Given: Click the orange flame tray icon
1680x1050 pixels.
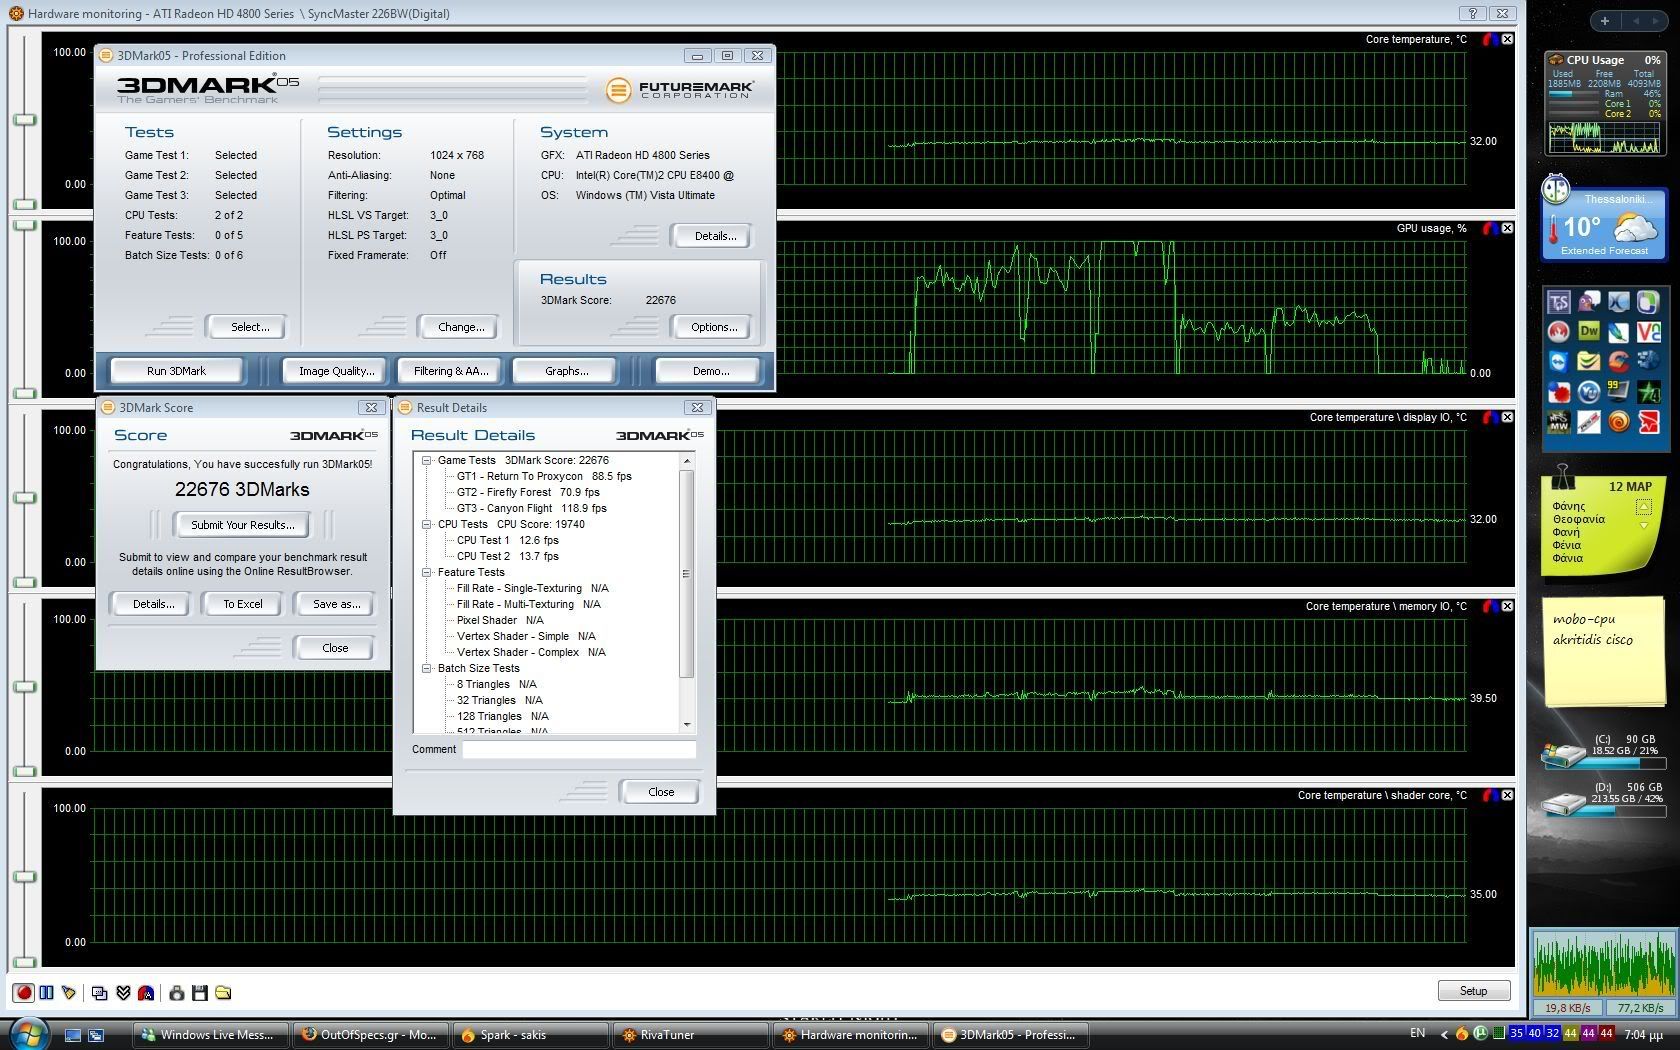Looking at the screenshot, I should click(1462, 1033).
